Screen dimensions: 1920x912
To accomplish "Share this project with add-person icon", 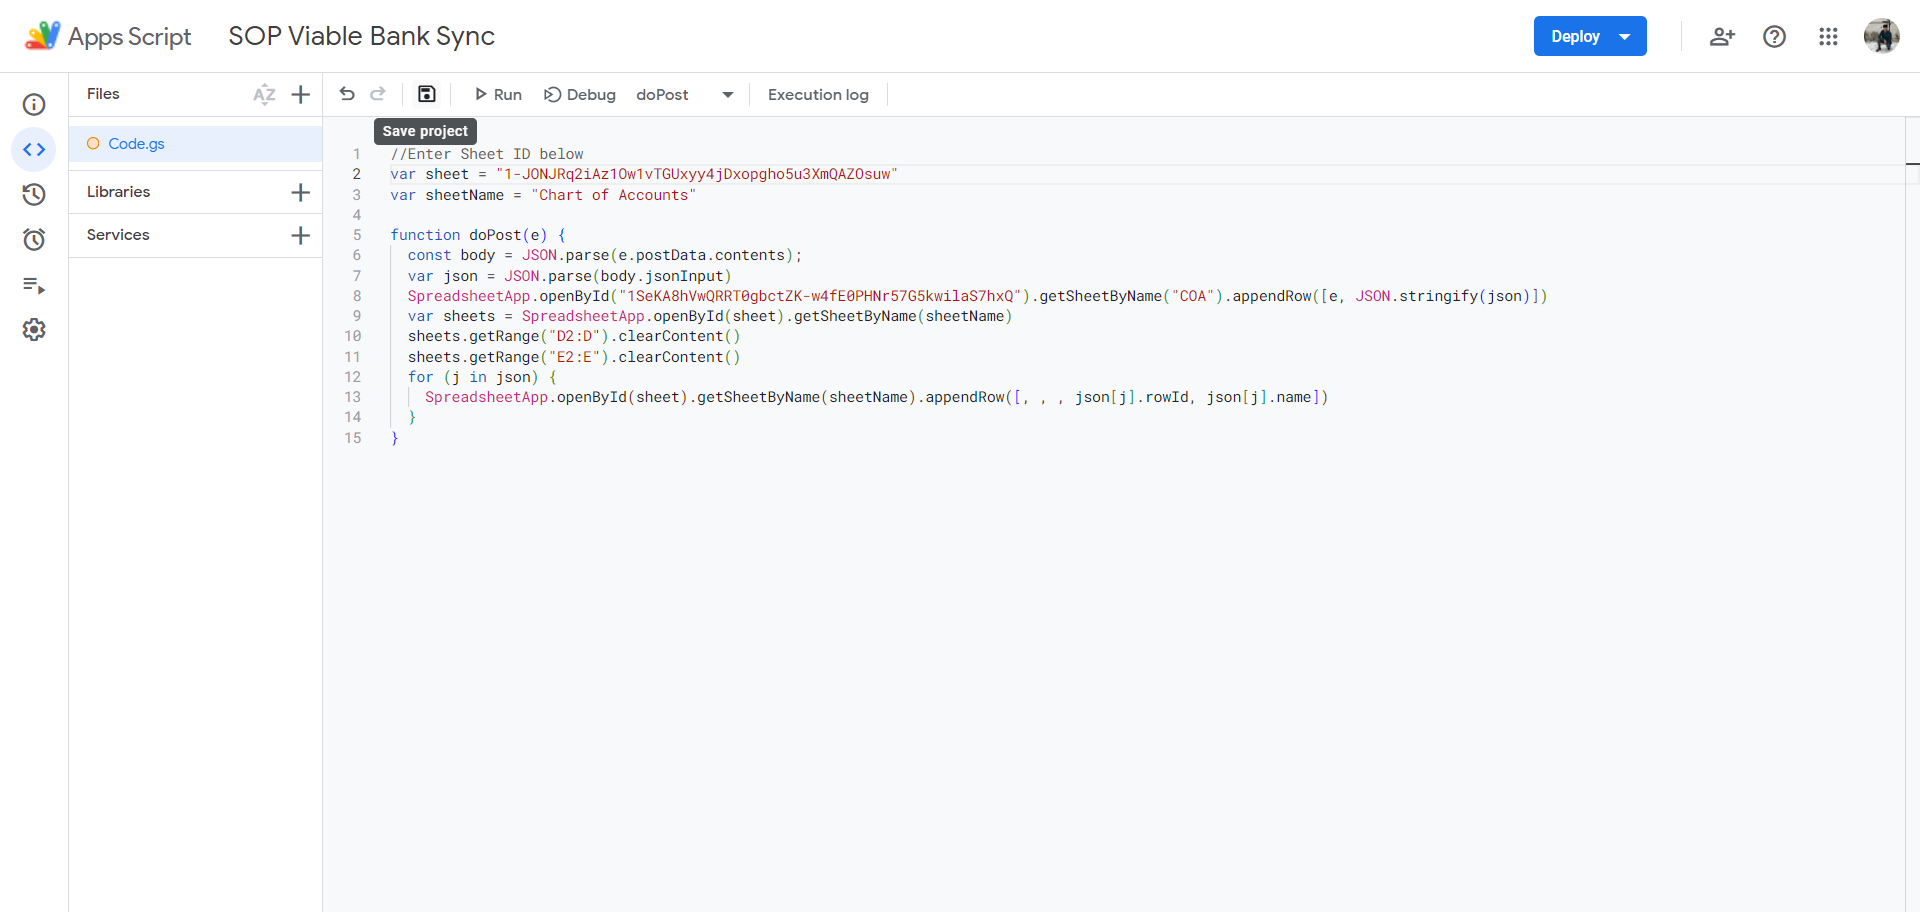I will coord(1722,36).
